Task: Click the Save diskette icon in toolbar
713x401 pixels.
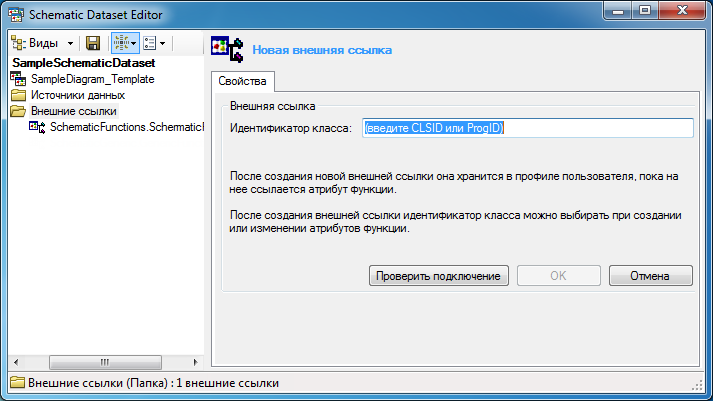Action: tap(93, 44)
